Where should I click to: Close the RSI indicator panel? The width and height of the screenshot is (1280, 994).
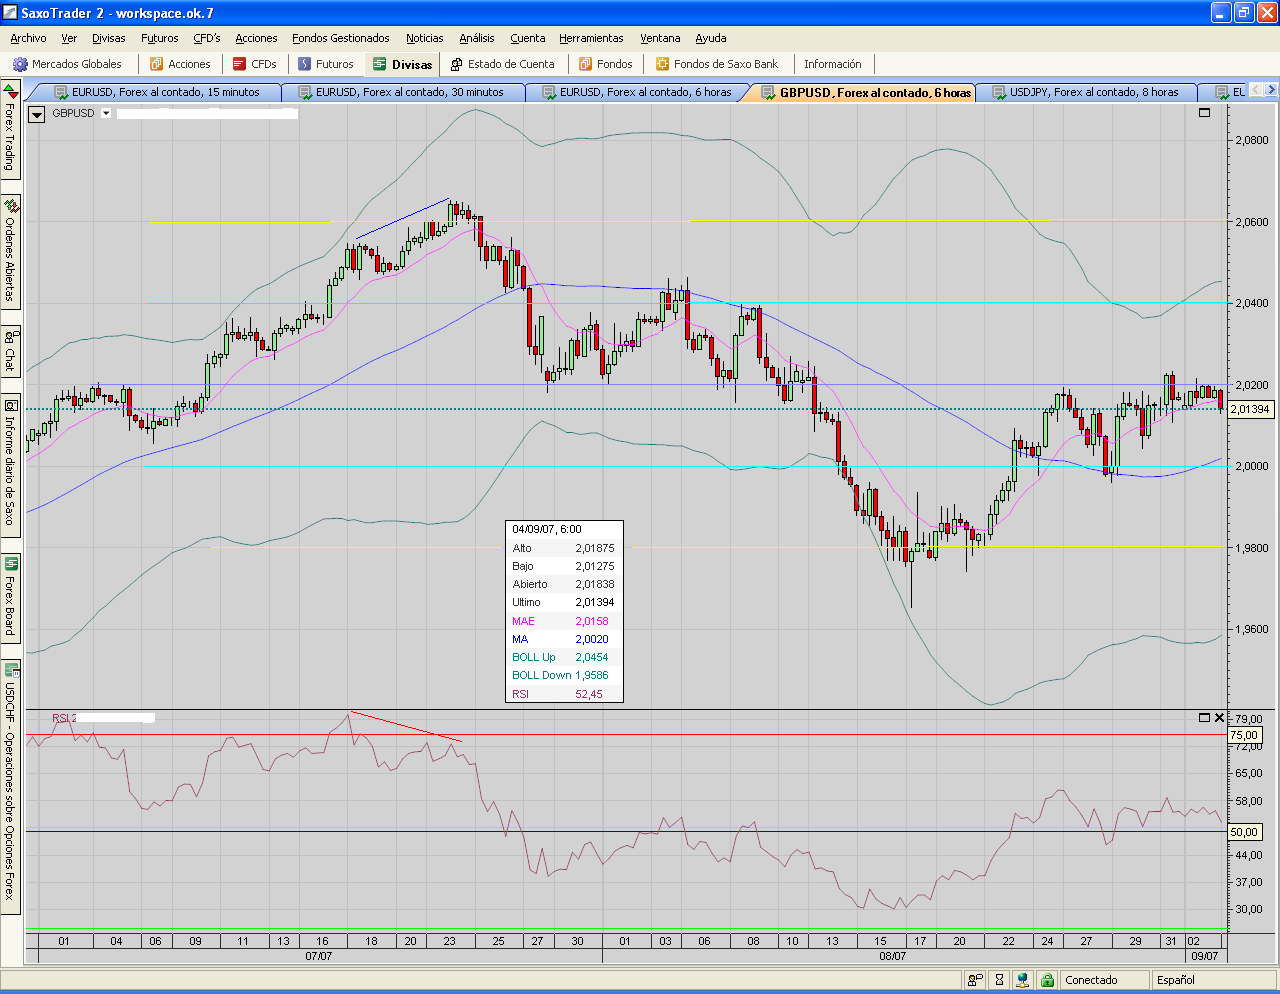click(x=1219, y=717)
